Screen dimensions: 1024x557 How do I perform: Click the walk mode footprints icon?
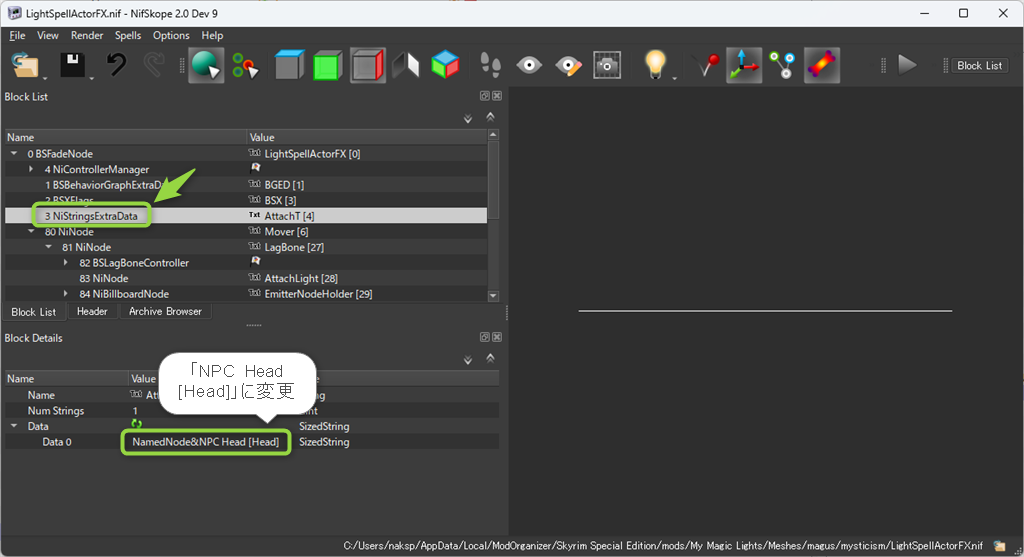[x=490, y=65]
